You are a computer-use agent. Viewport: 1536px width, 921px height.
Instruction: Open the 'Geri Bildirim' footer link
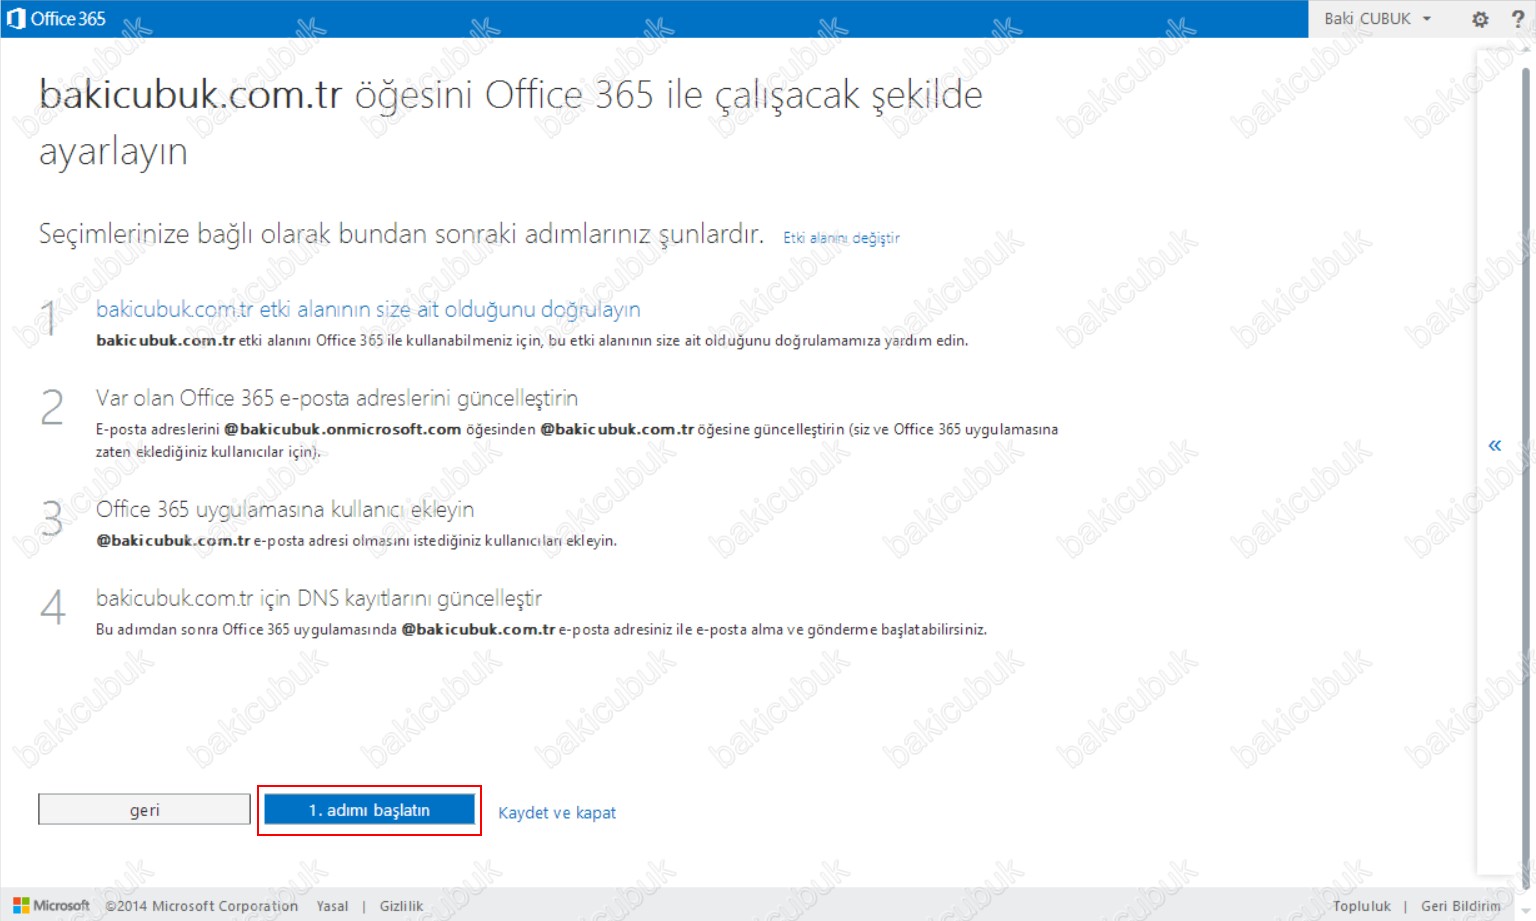[x=1460, y=906]
